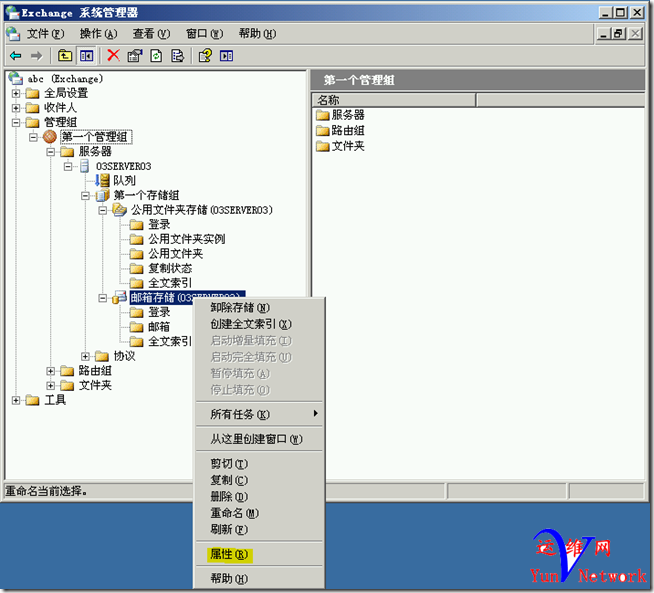654x593 pixels.
Task: Click the 复制状态 folder icon
Action: (136, 268)
